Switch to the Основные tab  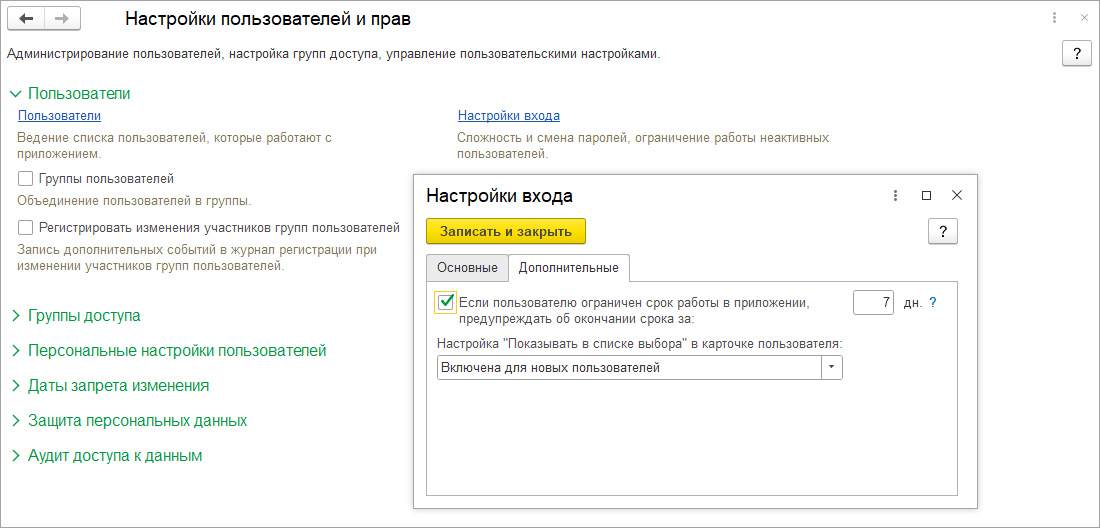[x=467, y=268]
